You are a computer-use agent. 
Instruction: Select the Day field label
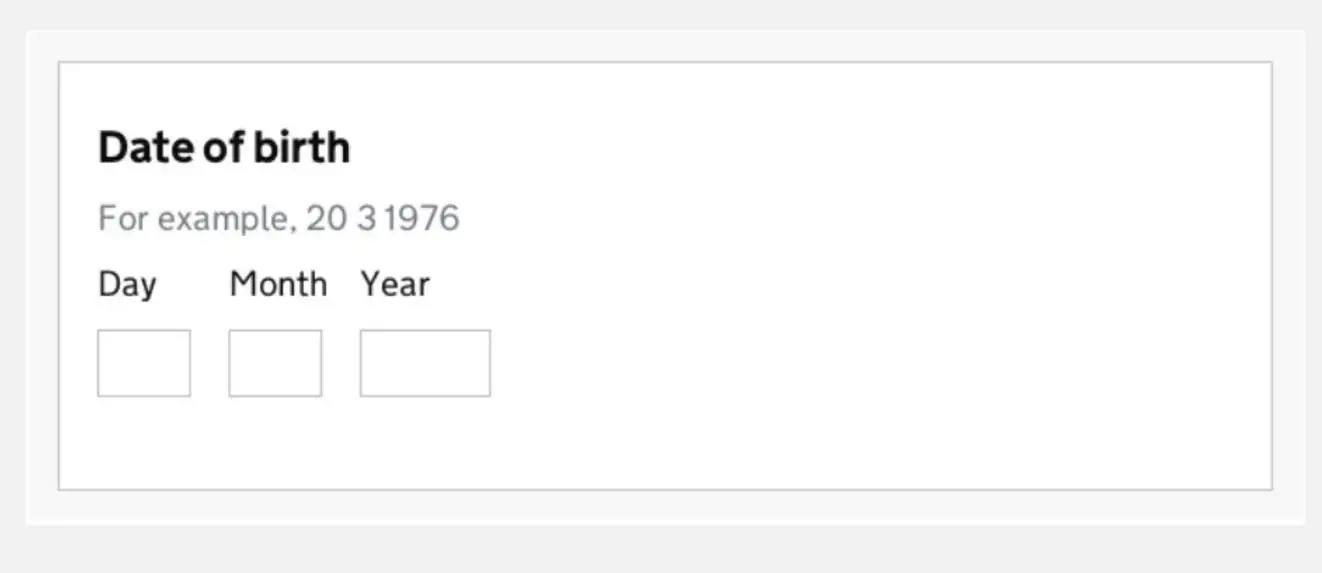(127, 284)
